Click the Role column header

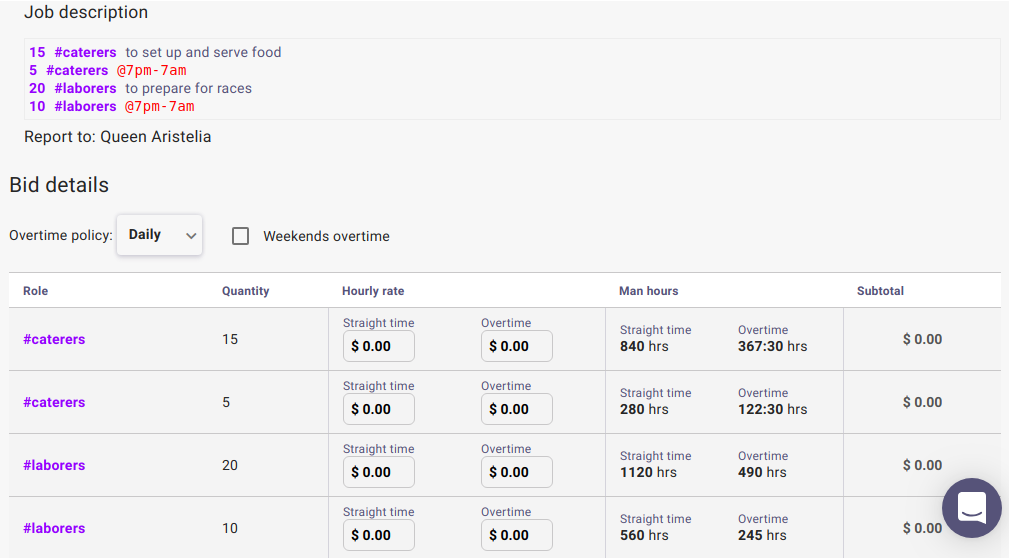(x=36, y=291)
